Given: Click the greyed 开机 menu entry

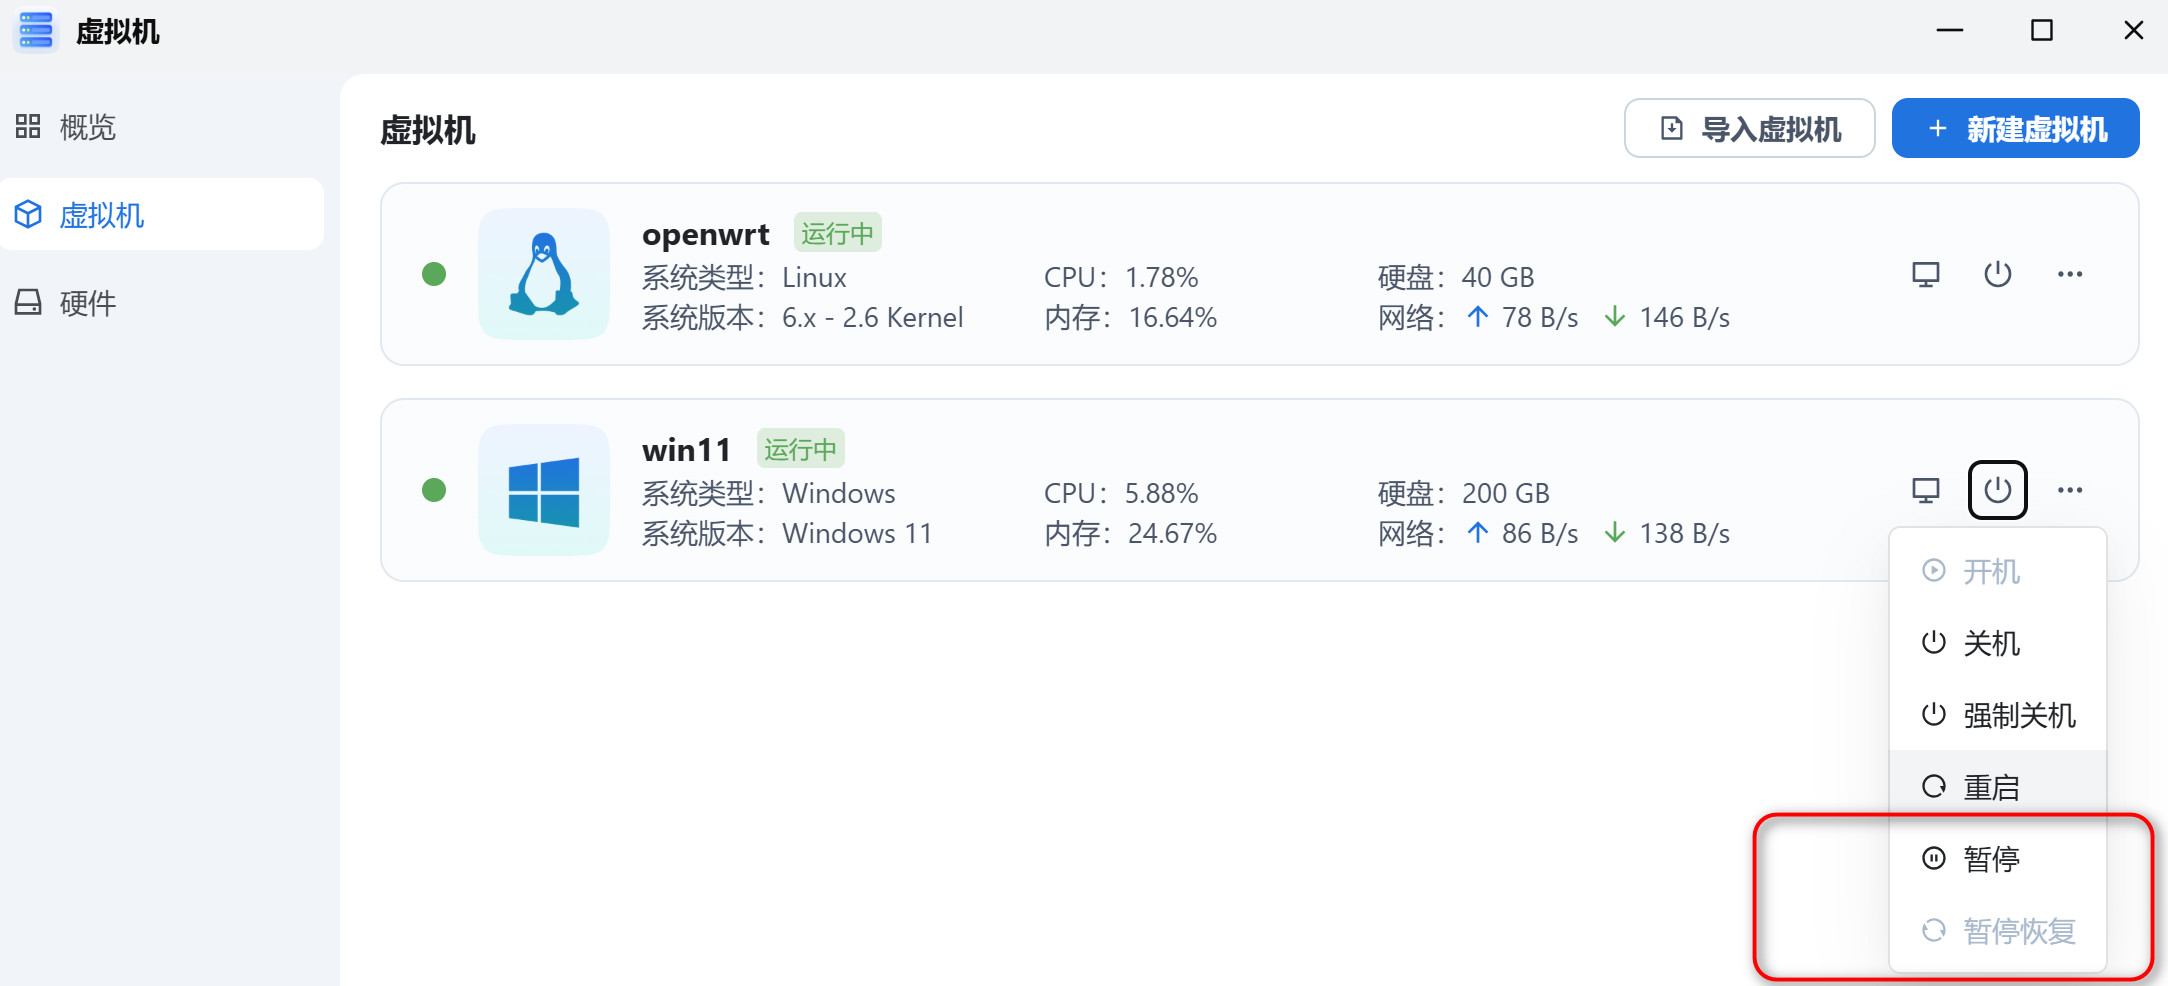Looking at the screenshot, I should click(1990, 571).
